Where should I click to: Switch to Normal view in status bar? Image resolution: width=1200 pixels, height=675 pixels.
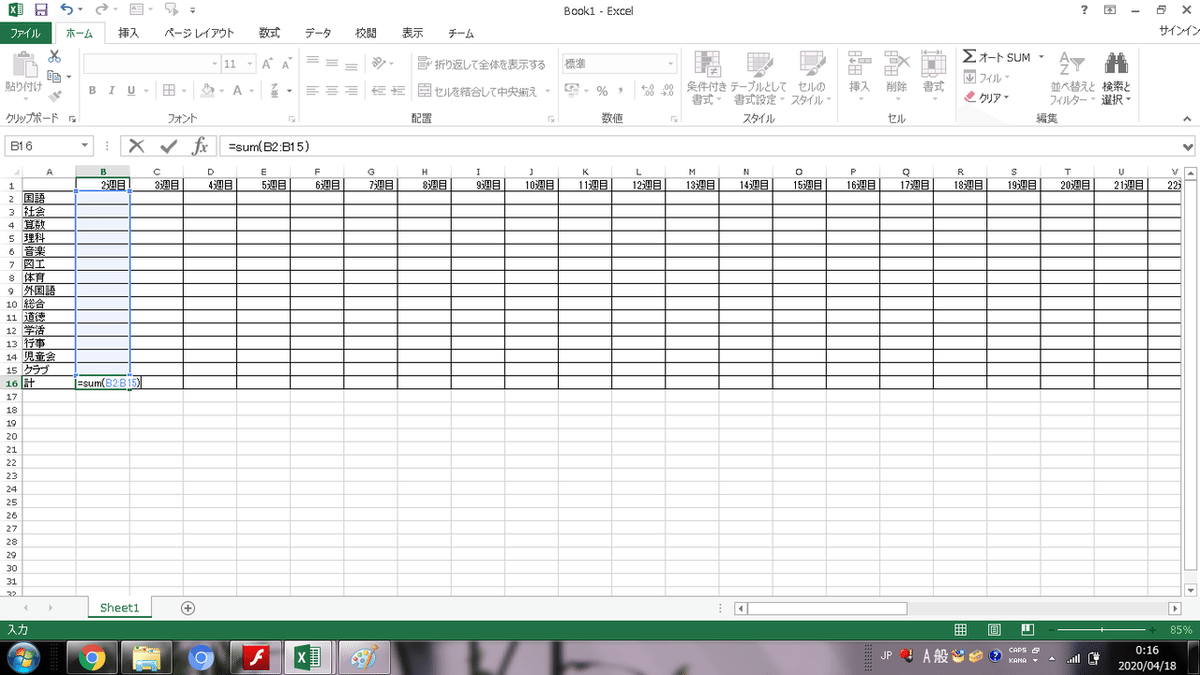click(961, 630)
